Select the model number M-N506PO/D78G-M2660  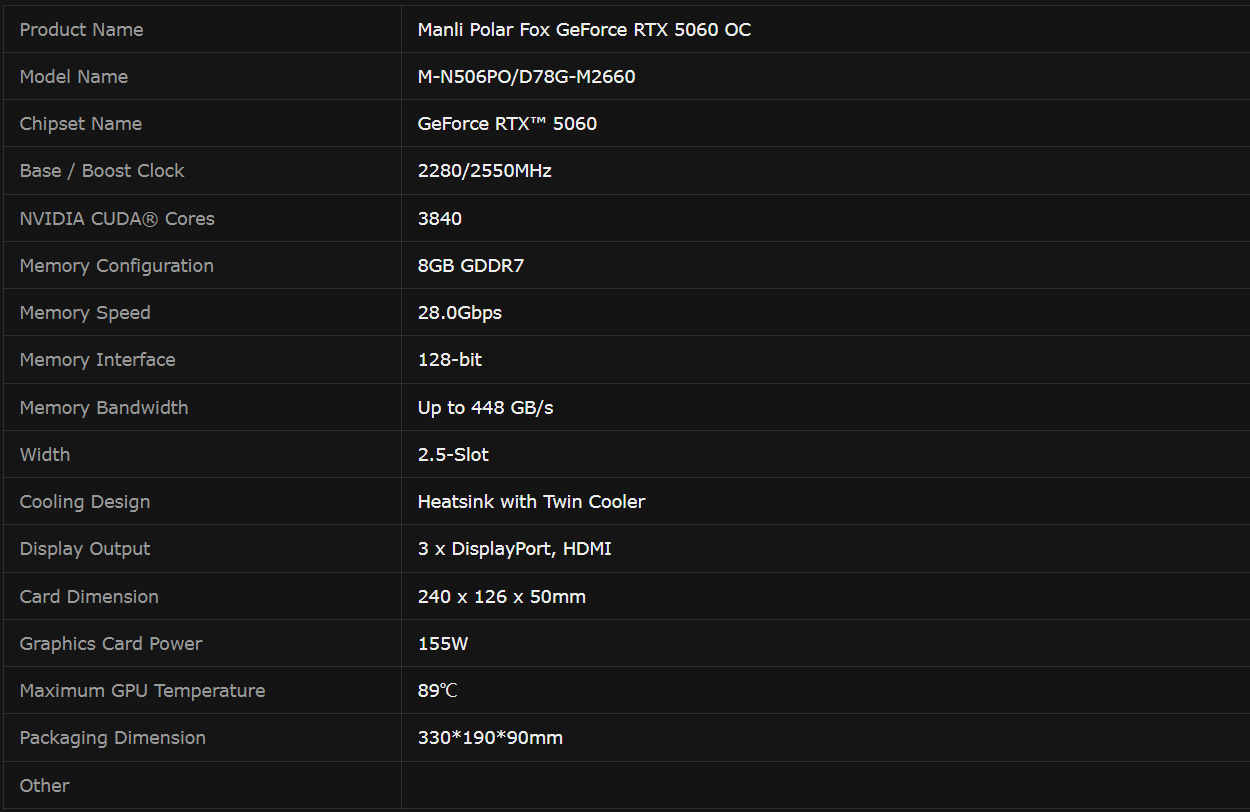point(526,77)
